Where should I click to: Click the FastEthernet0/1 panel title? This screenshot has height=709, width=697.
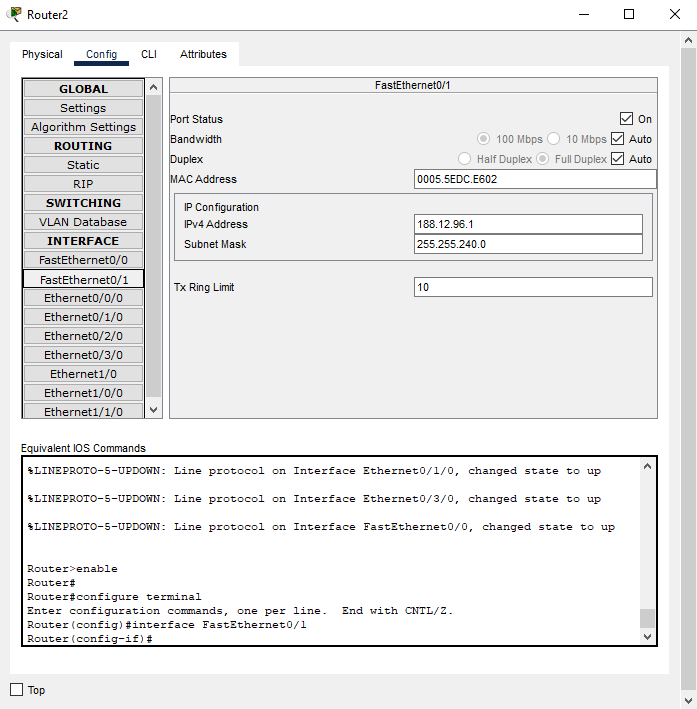(413, 85)
